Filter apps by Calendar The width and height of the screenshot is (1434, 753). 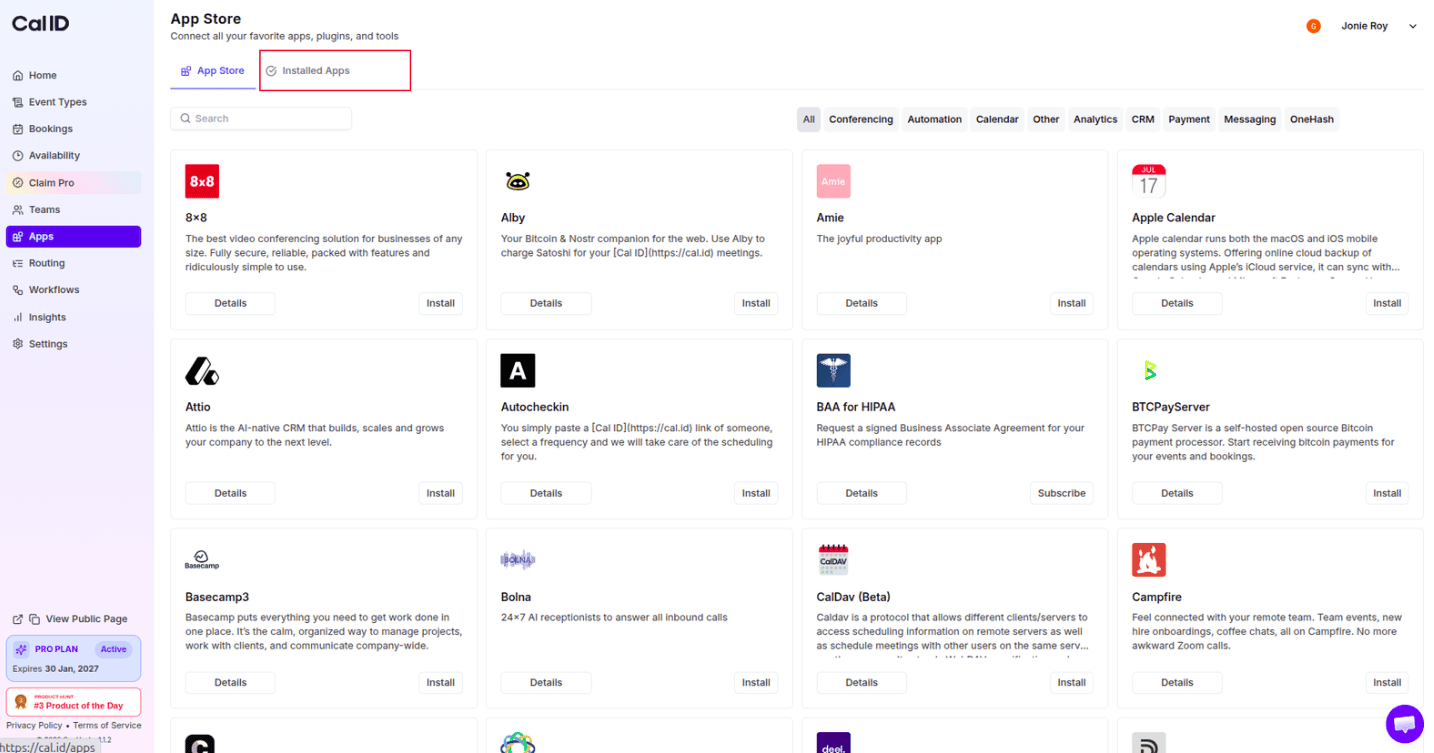[x=997, y=119]
